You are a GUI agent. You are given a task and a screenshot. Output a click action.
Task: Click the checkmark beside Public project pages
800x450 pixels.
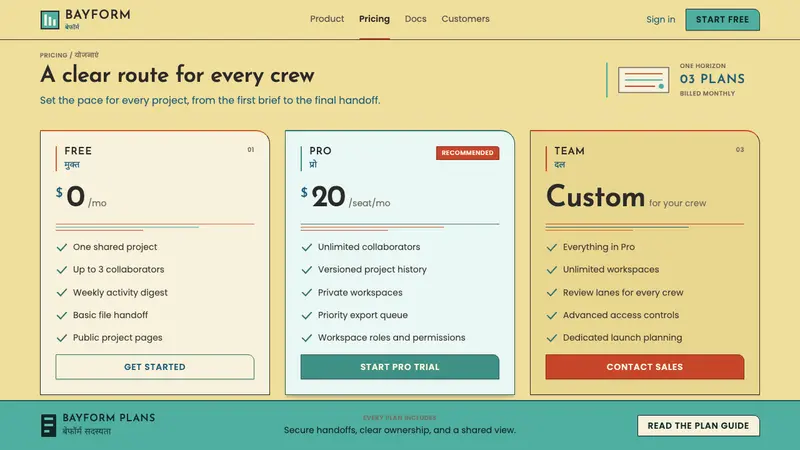tap(62, 338)
